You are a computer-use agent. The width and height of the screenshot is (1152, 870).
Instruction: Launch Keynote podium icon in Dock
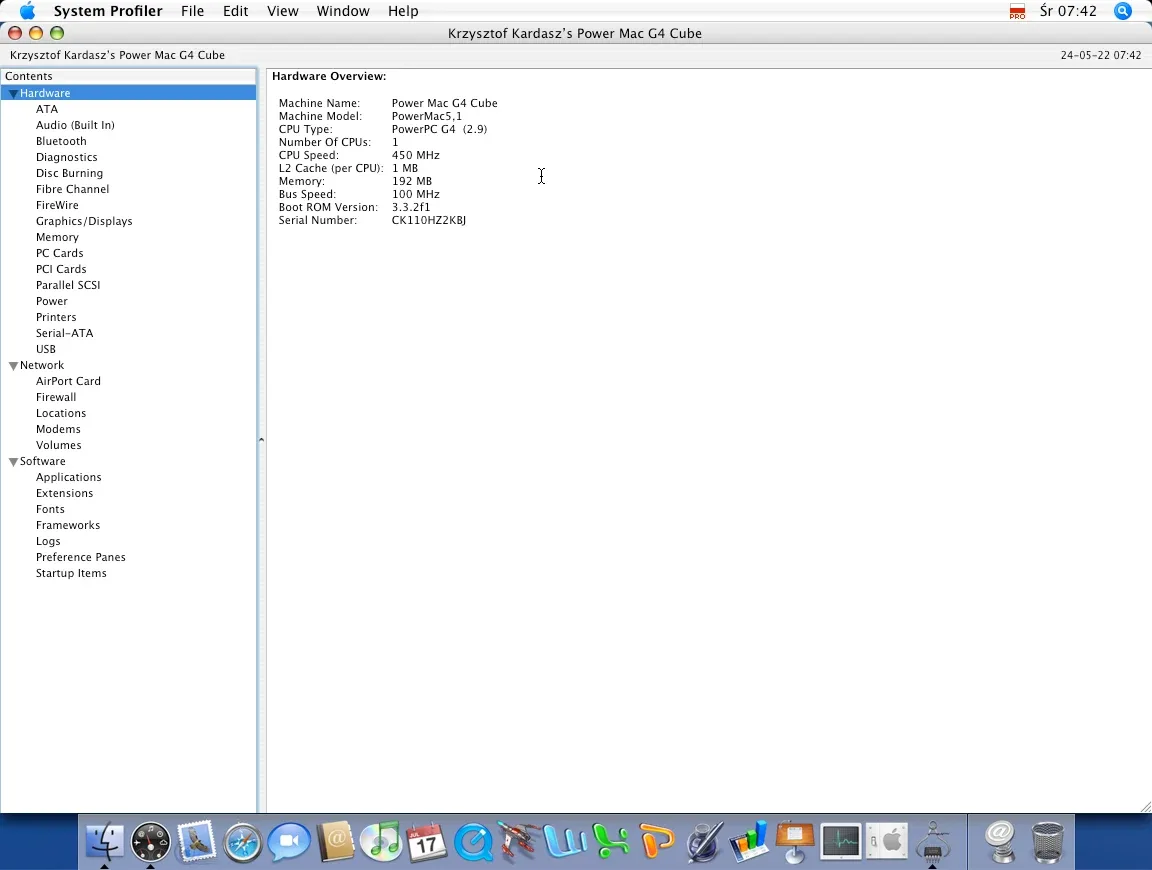[x=795, y=842]
